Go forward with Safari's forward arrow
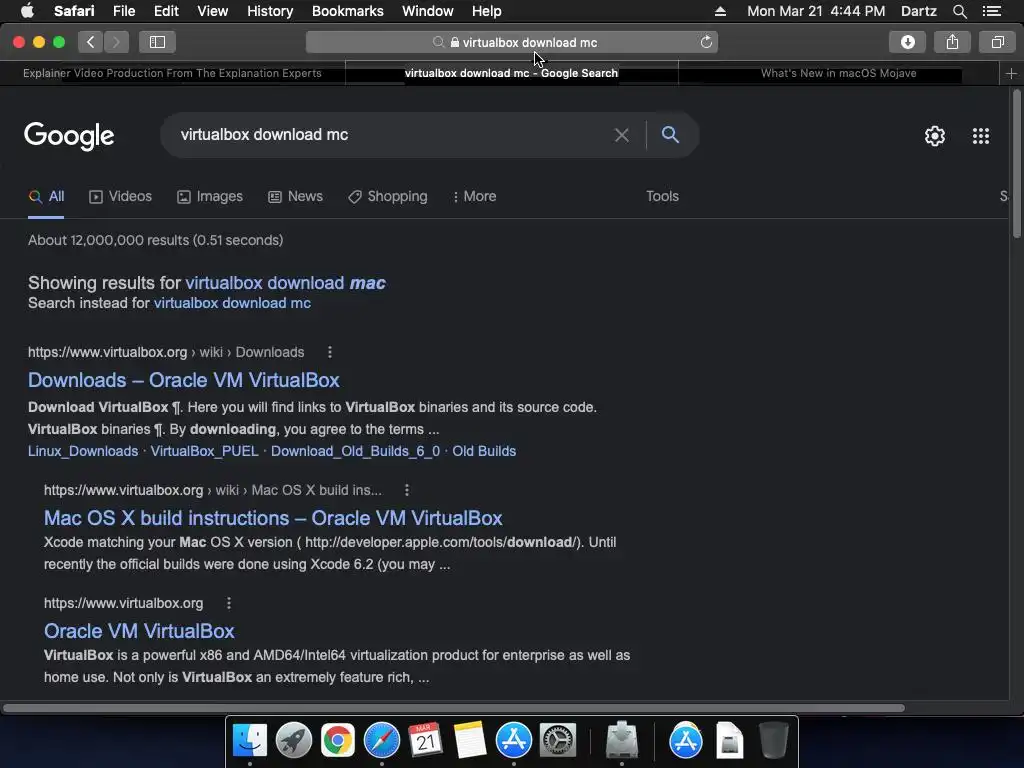Screen dimensions: 1024x768 (116, 42)
